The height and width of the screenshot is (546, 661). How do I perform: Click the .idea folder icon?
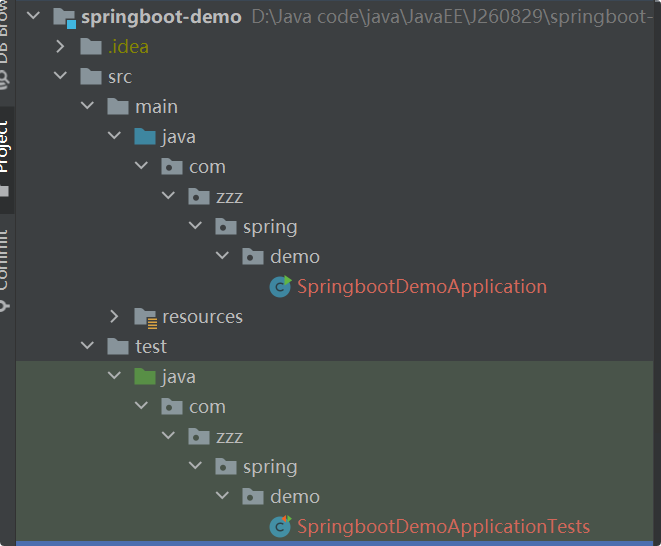tap(91, 46)
